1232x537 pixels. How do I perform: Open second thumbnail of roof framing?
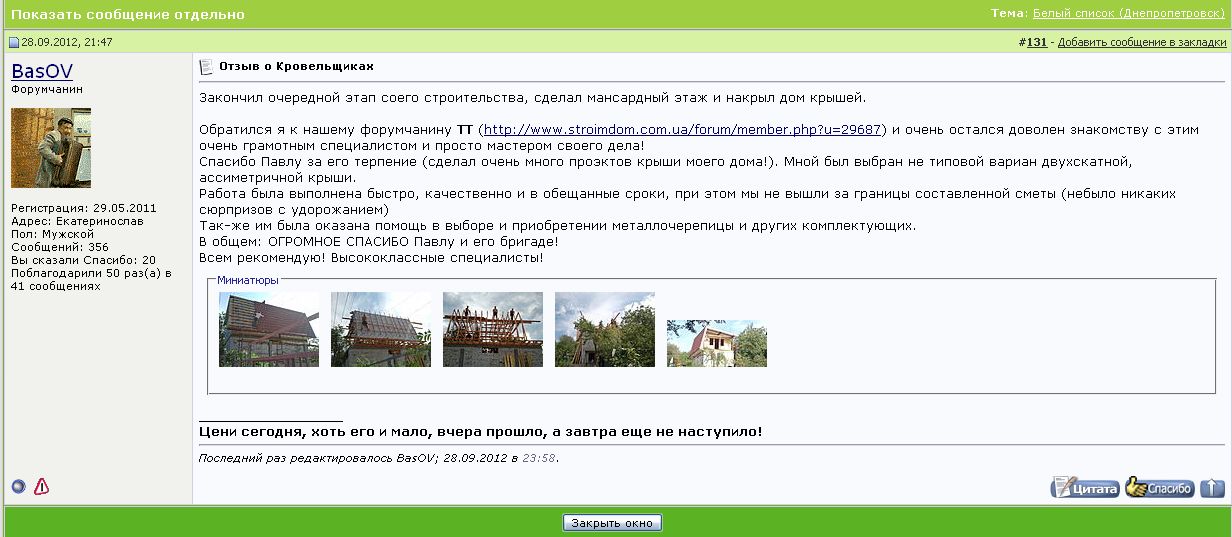(x=381, y=330)
